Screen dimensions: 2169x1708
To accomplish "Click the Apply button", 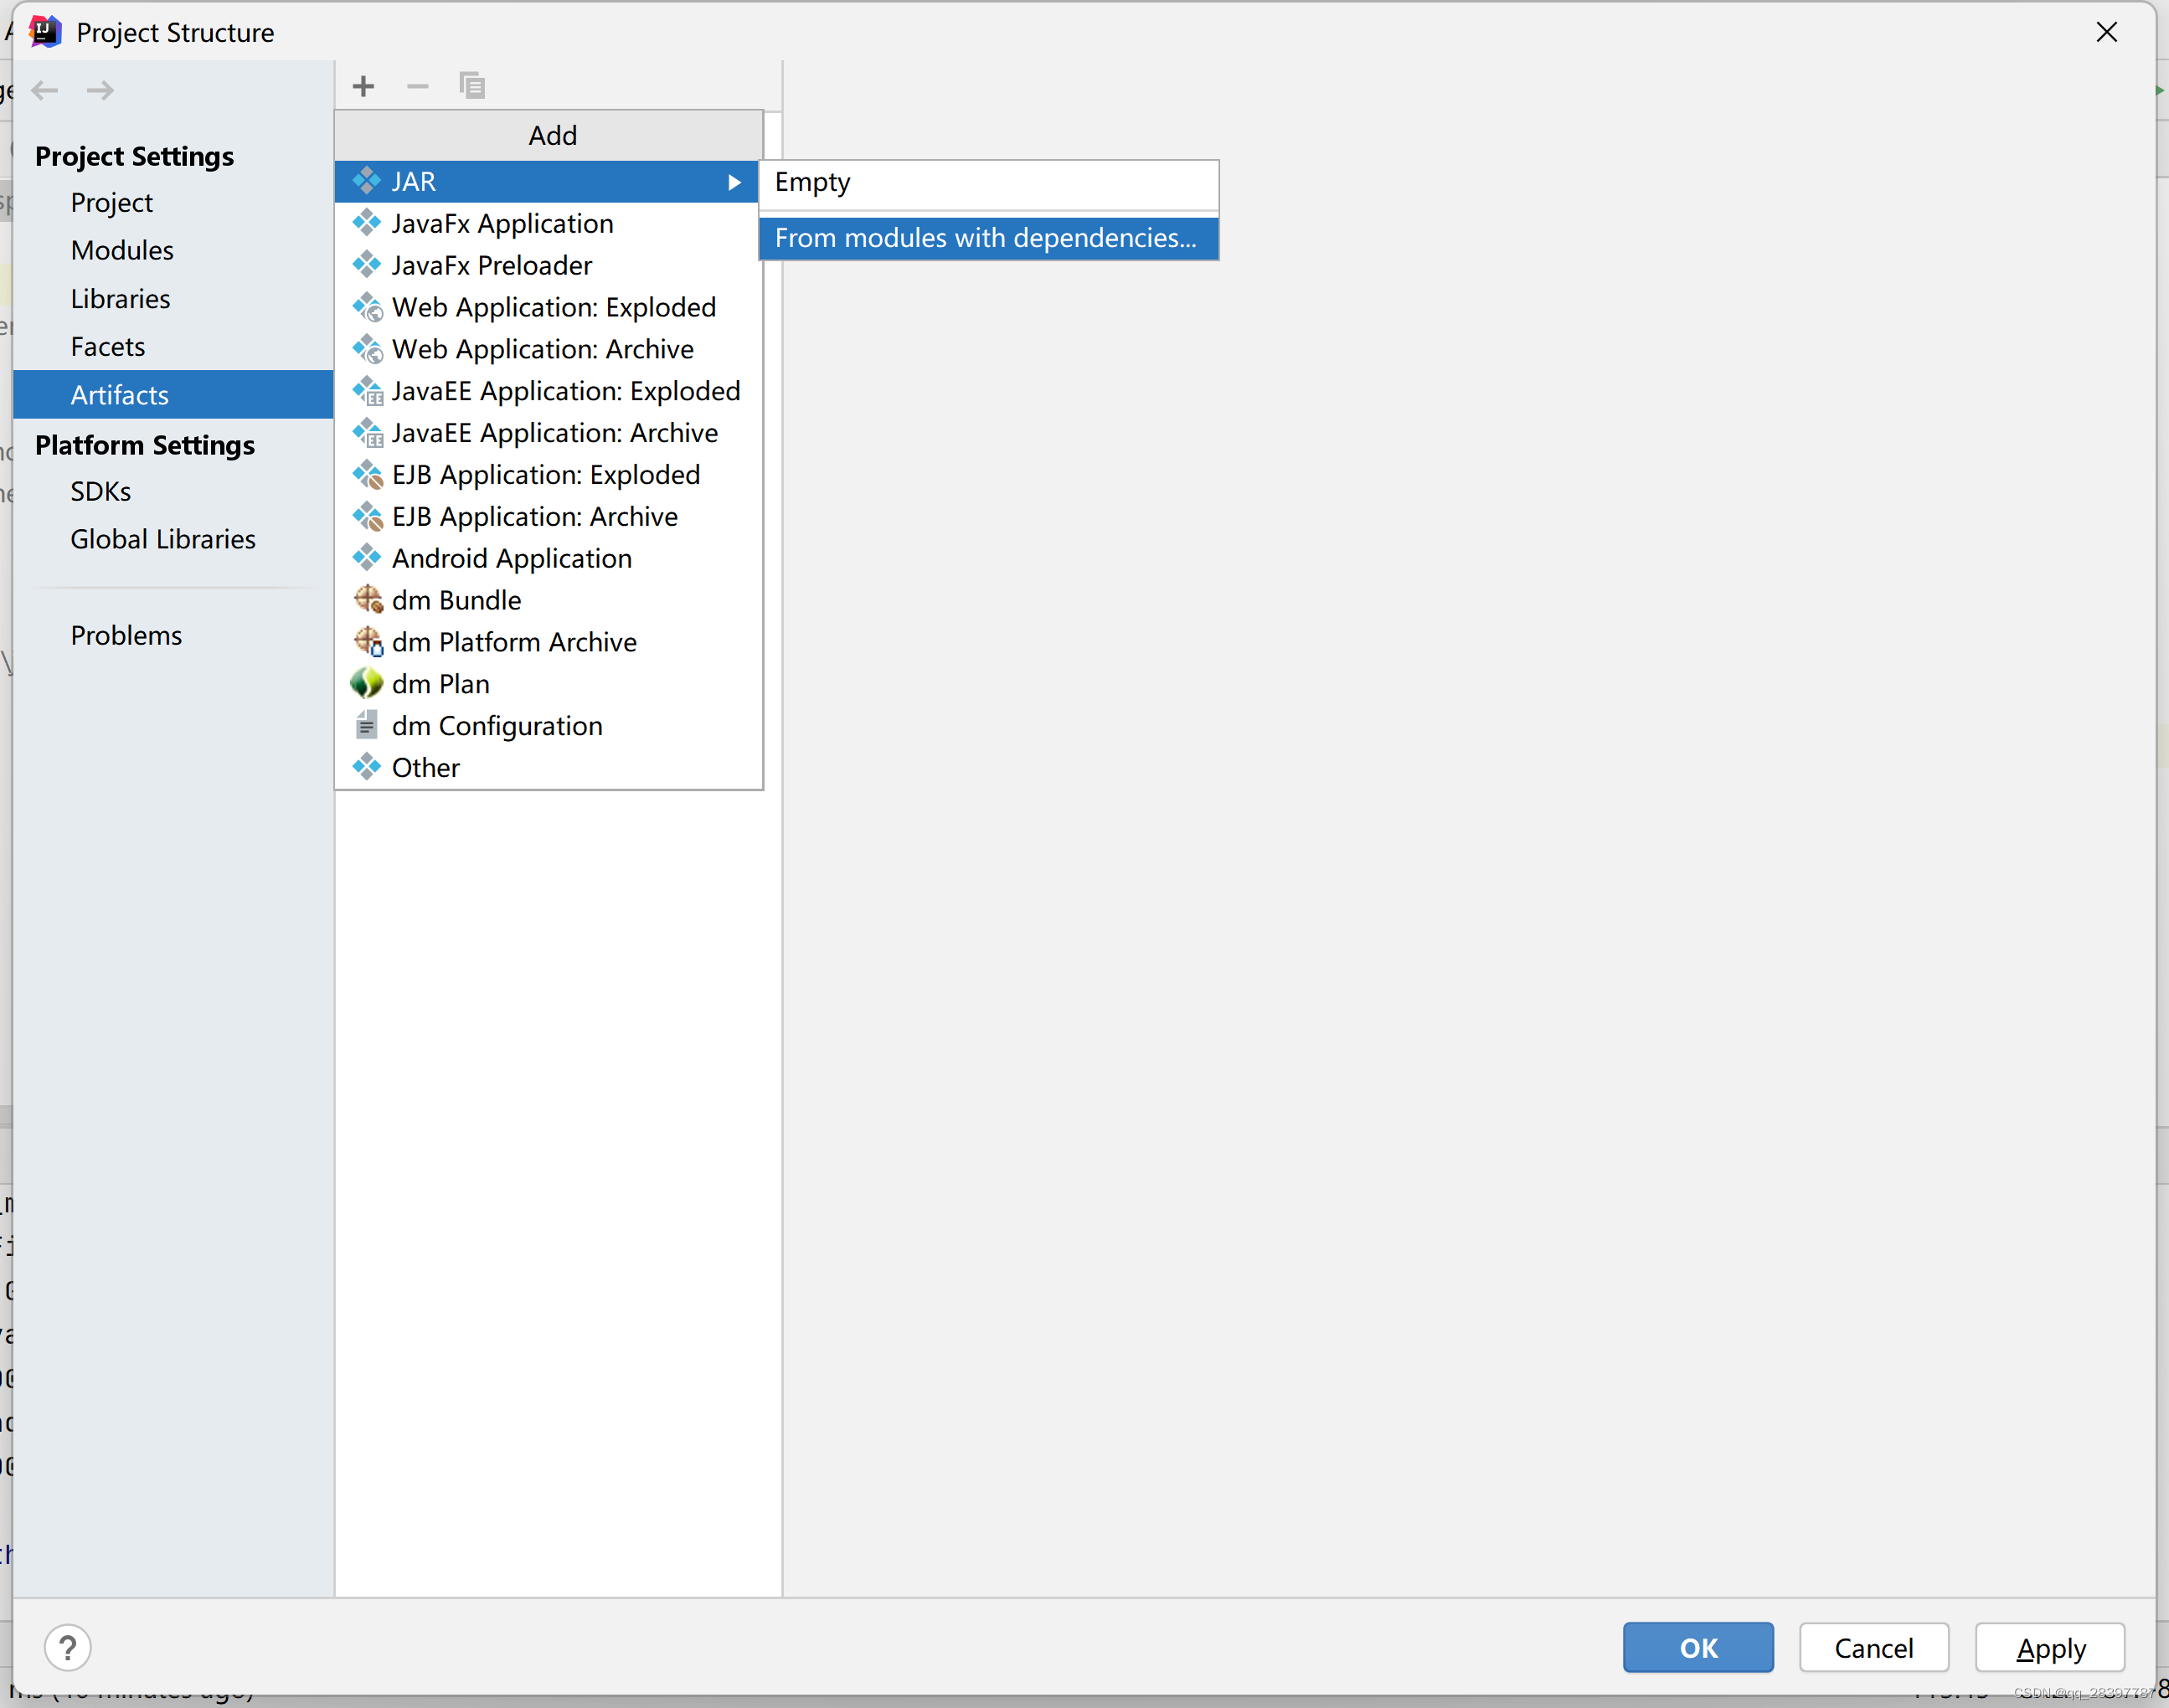I will (2049, 1648).
